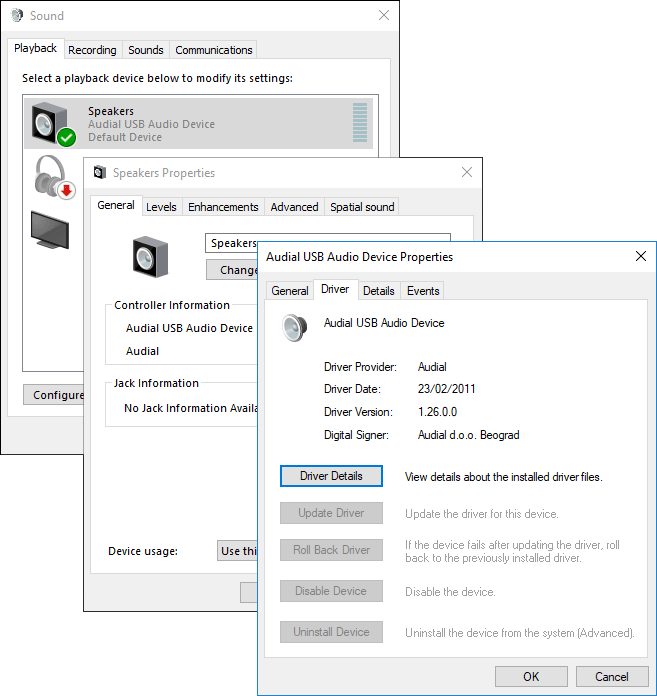Click the Update Driver button
657x696 pixels.
[331, 513]
